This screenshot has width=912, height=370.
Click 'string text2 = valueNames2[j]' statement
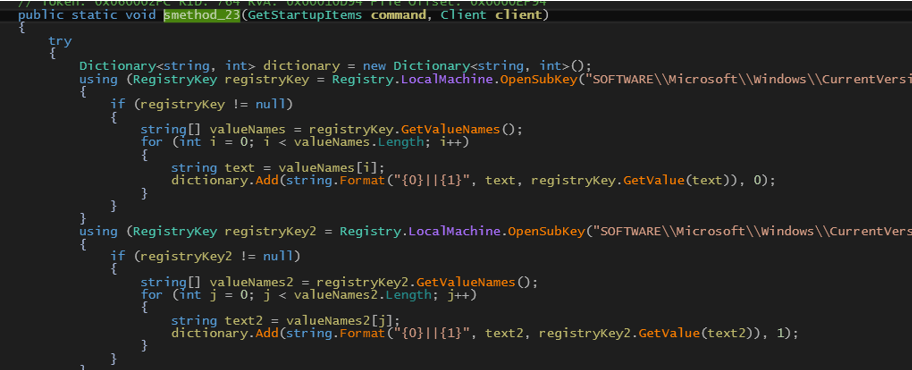[x=286, y=321]
